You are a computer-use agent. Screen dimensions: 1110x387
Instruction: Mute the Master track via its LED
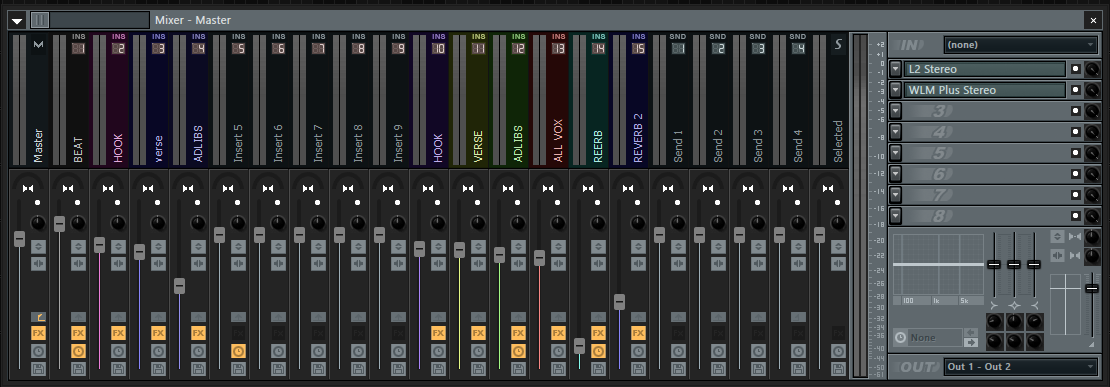coord(38,203)
